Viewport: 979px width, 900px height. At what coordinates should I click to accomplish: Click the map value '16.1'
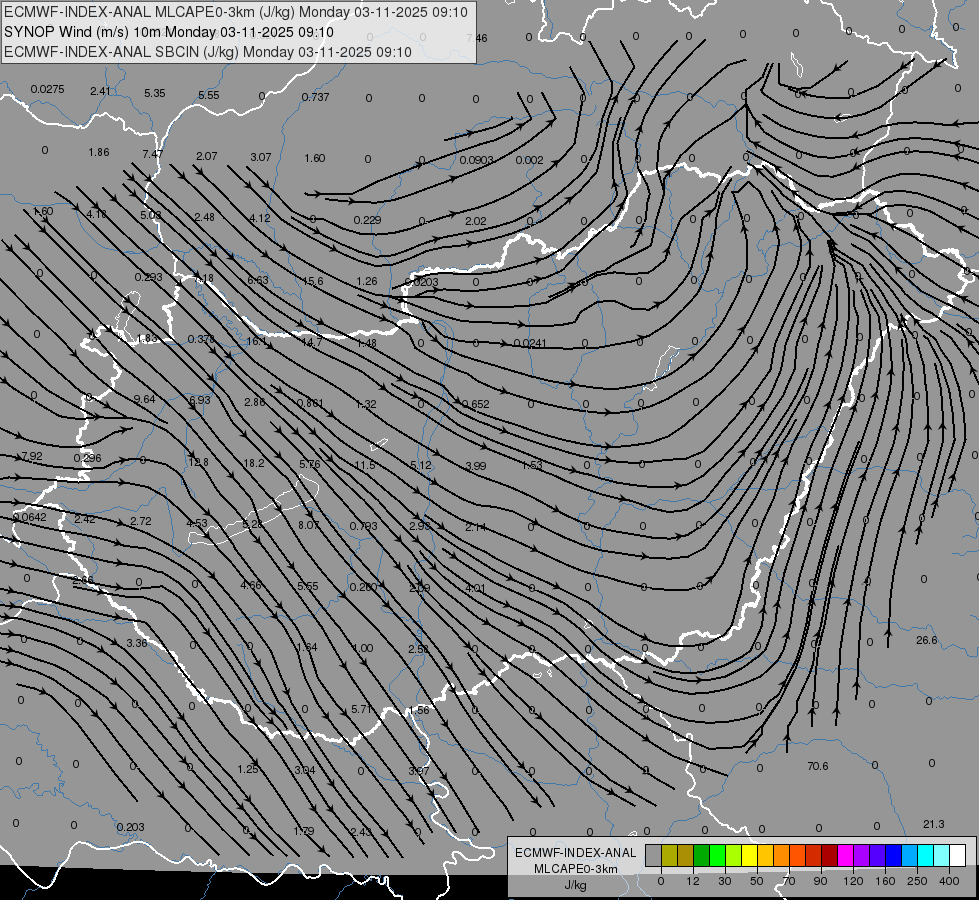tap(257, 341)
